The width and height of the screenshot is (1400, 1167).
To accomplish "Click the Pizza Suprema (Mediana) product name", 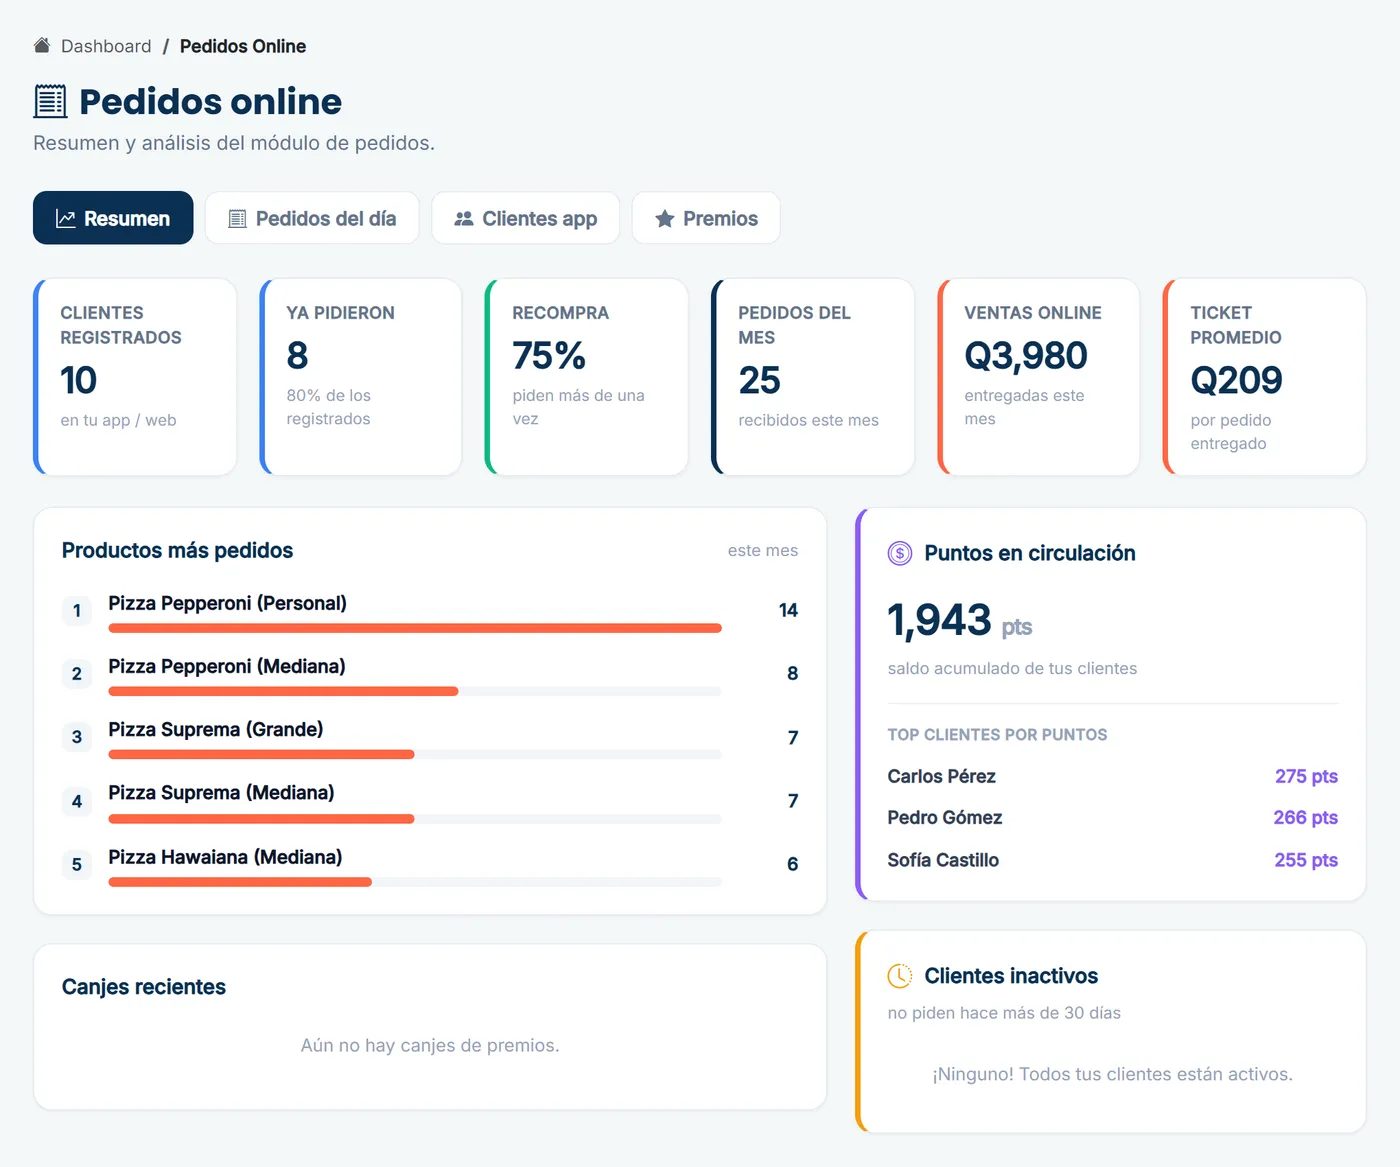I will click(x=221, y=792).
